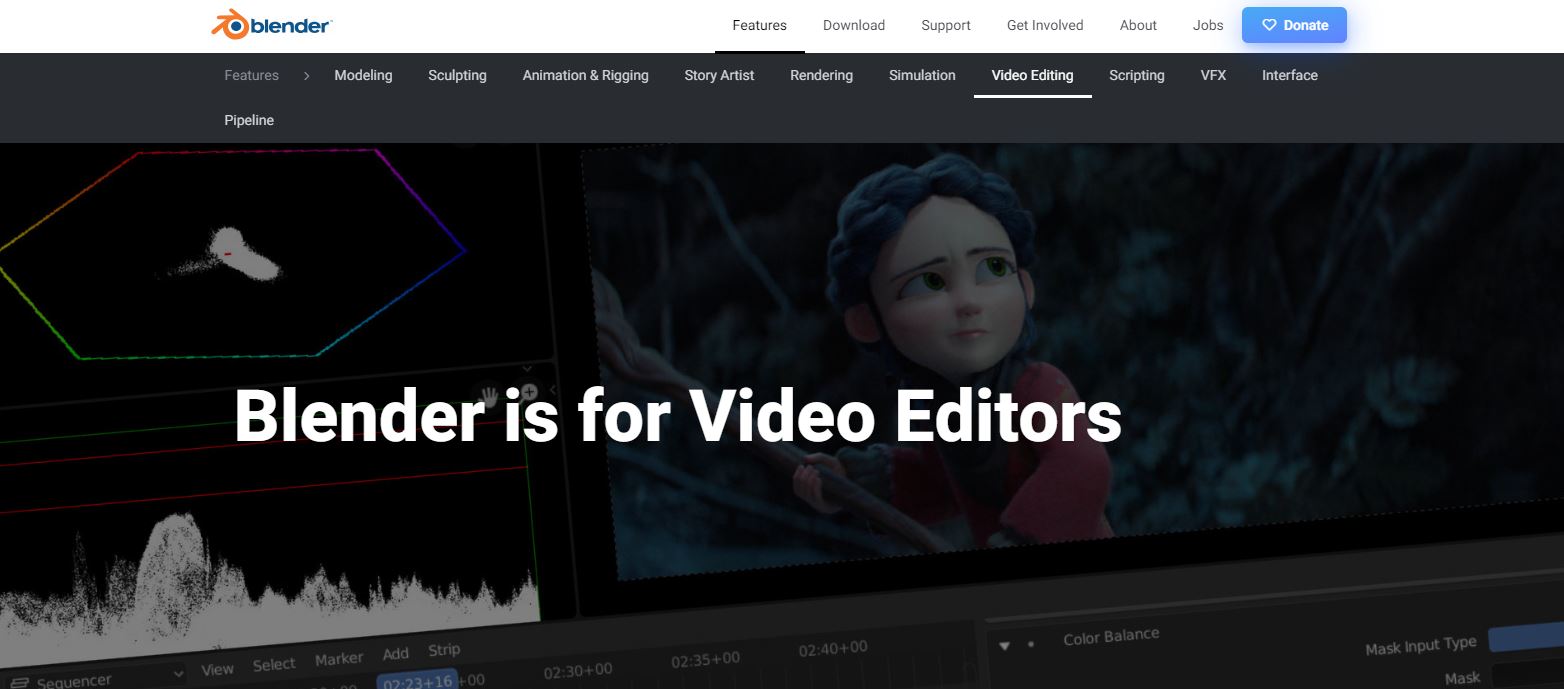
Task: Switch to the Scripting features tab
Action: pyautogui.click(x=1136, y=75)
